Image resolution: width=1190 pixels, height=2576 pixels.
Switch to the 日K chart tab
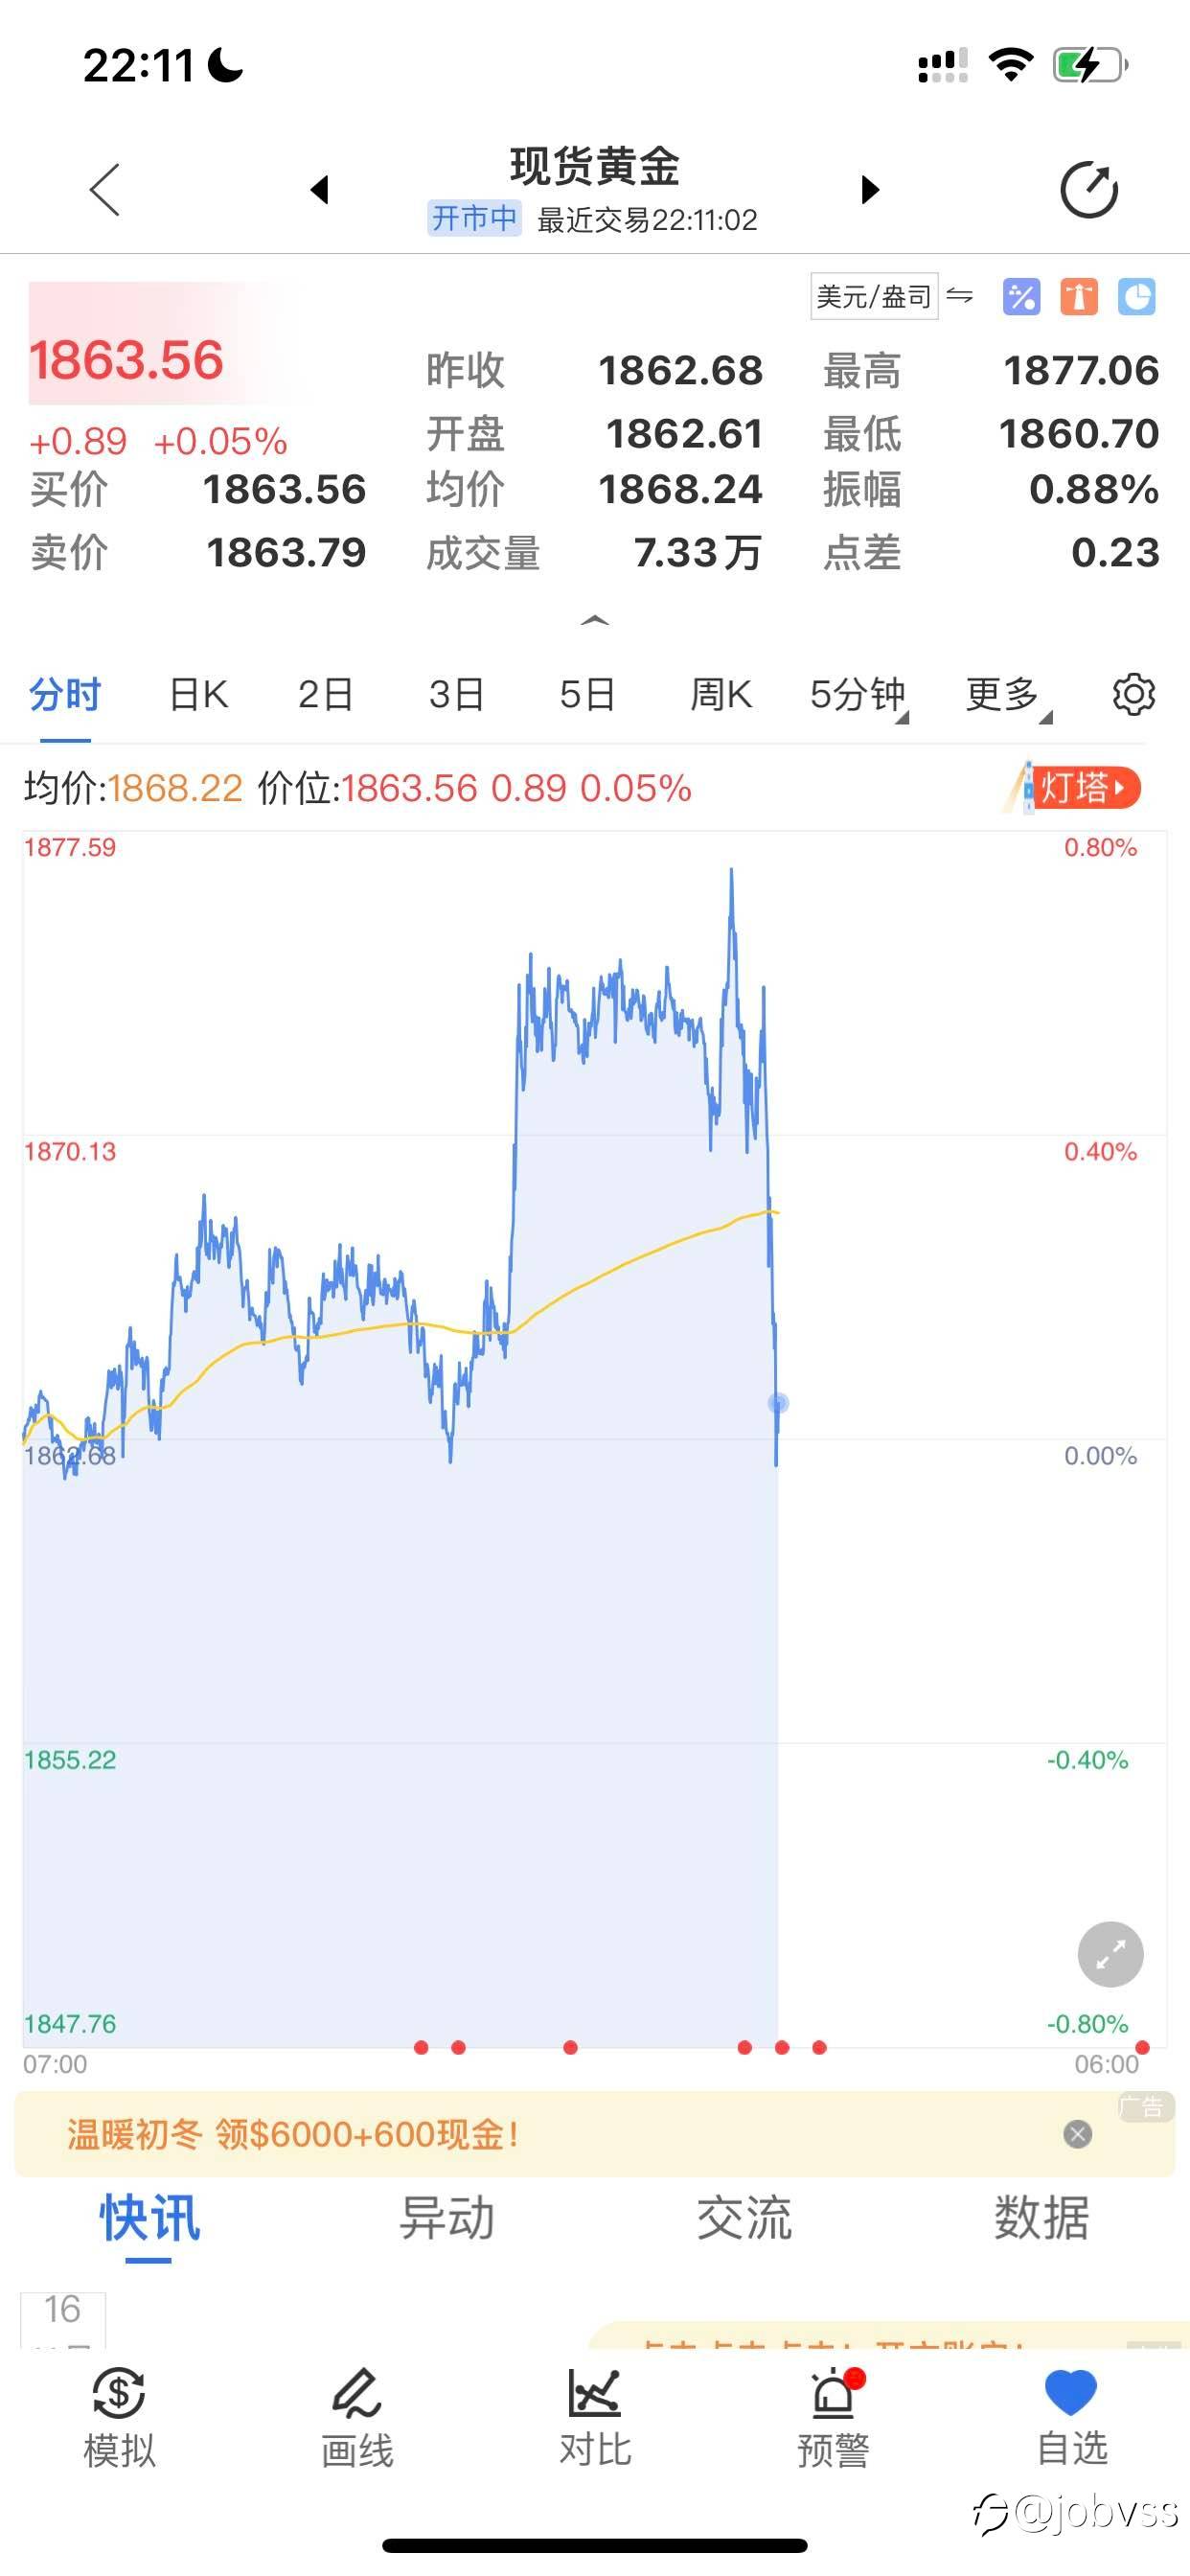click(x=198, y=694)
